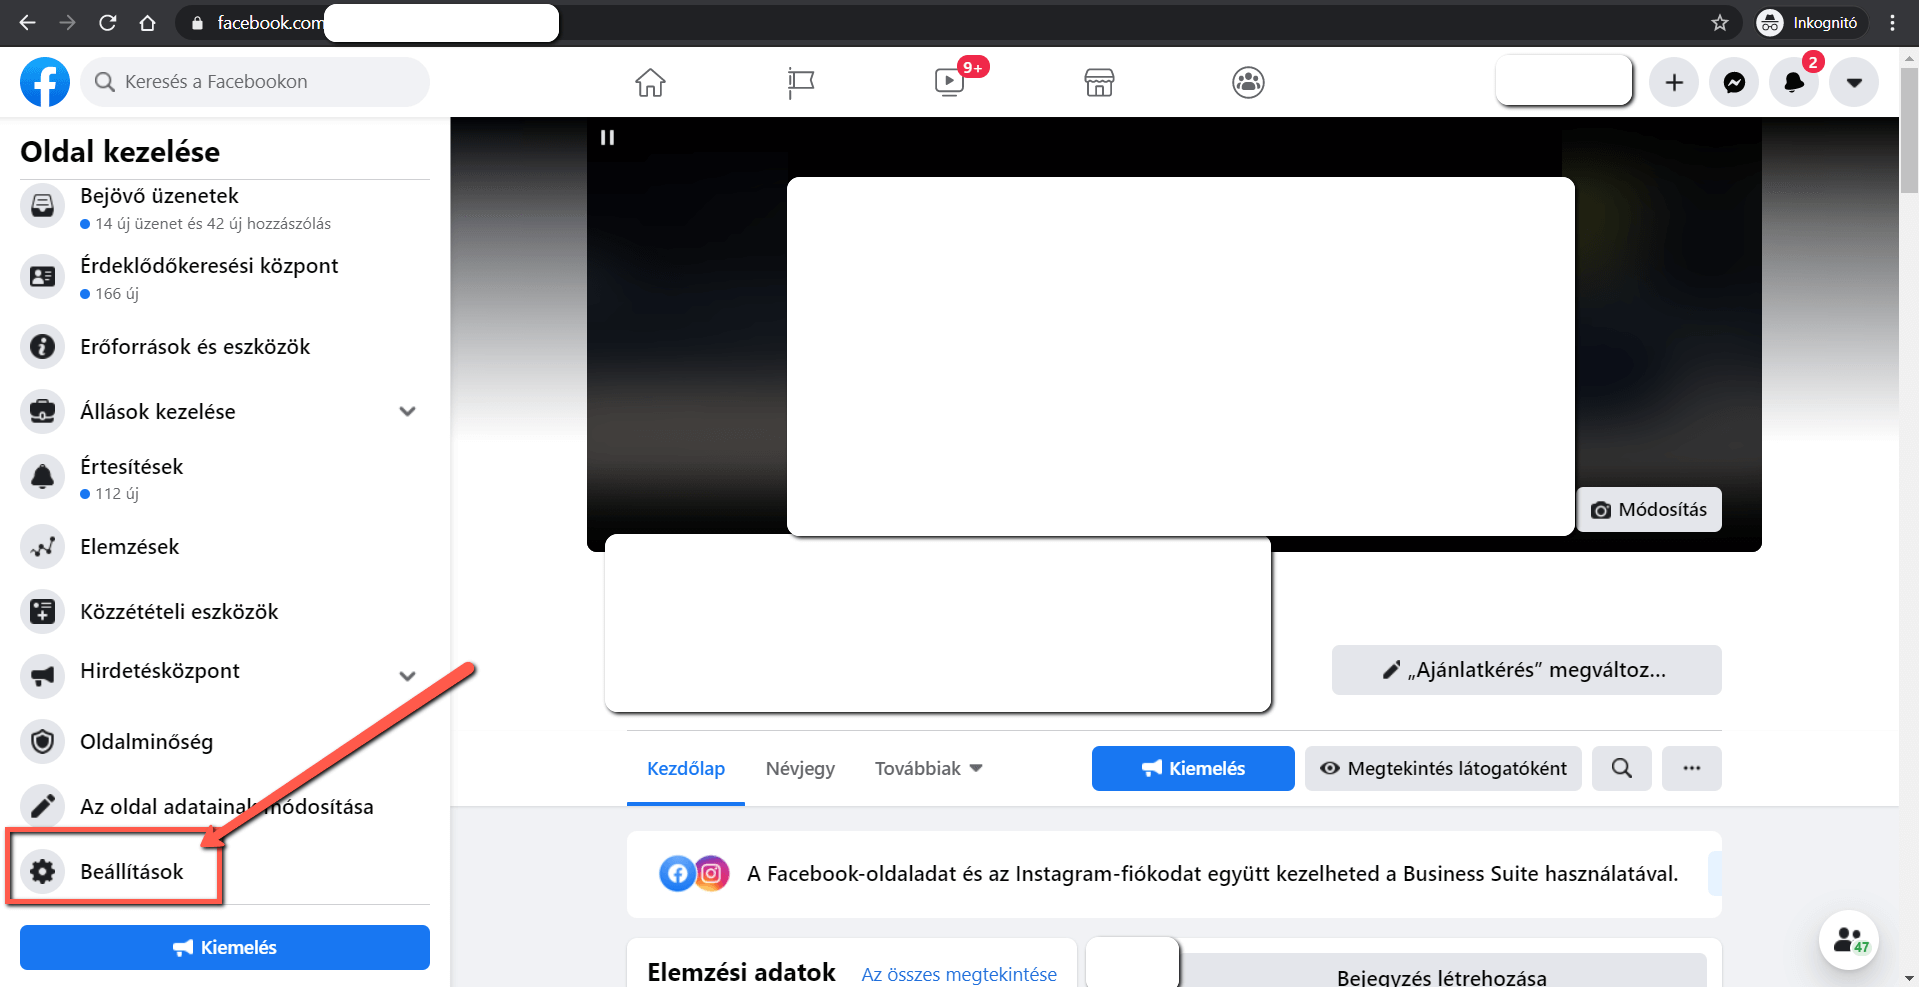Viewport: 1919px width, 987px height.
Task: Pause the cover video
Action: coord(607,137)
